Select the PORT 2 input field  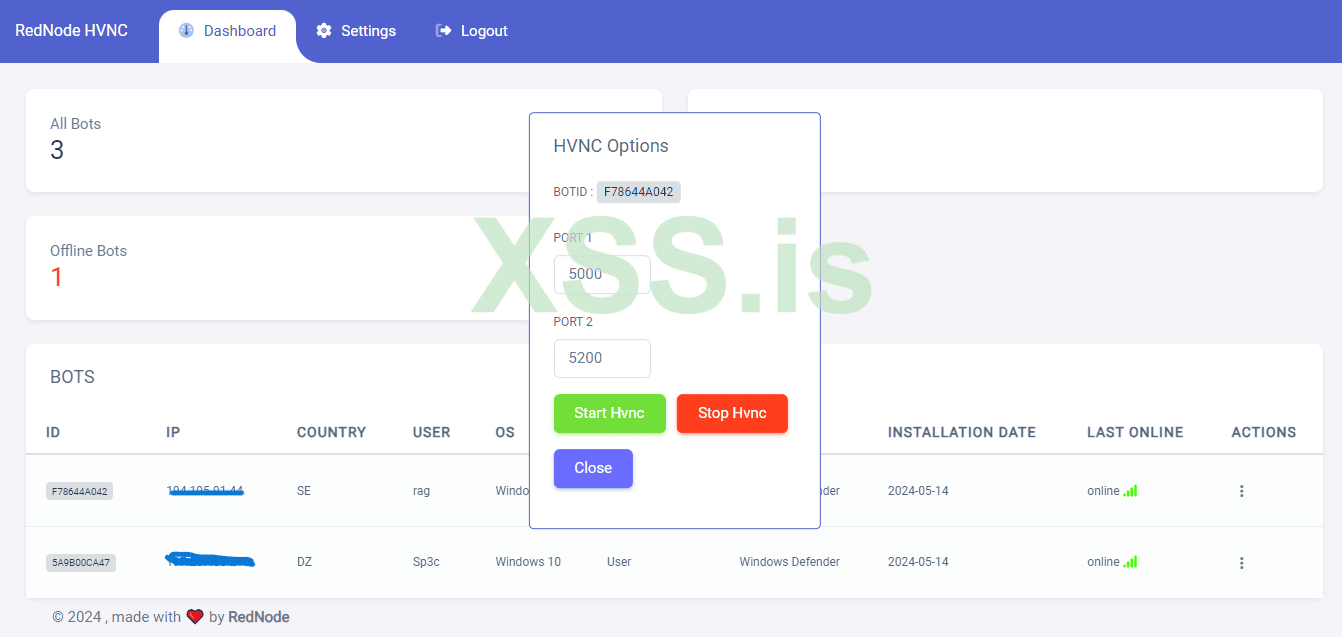click(602, 358)
